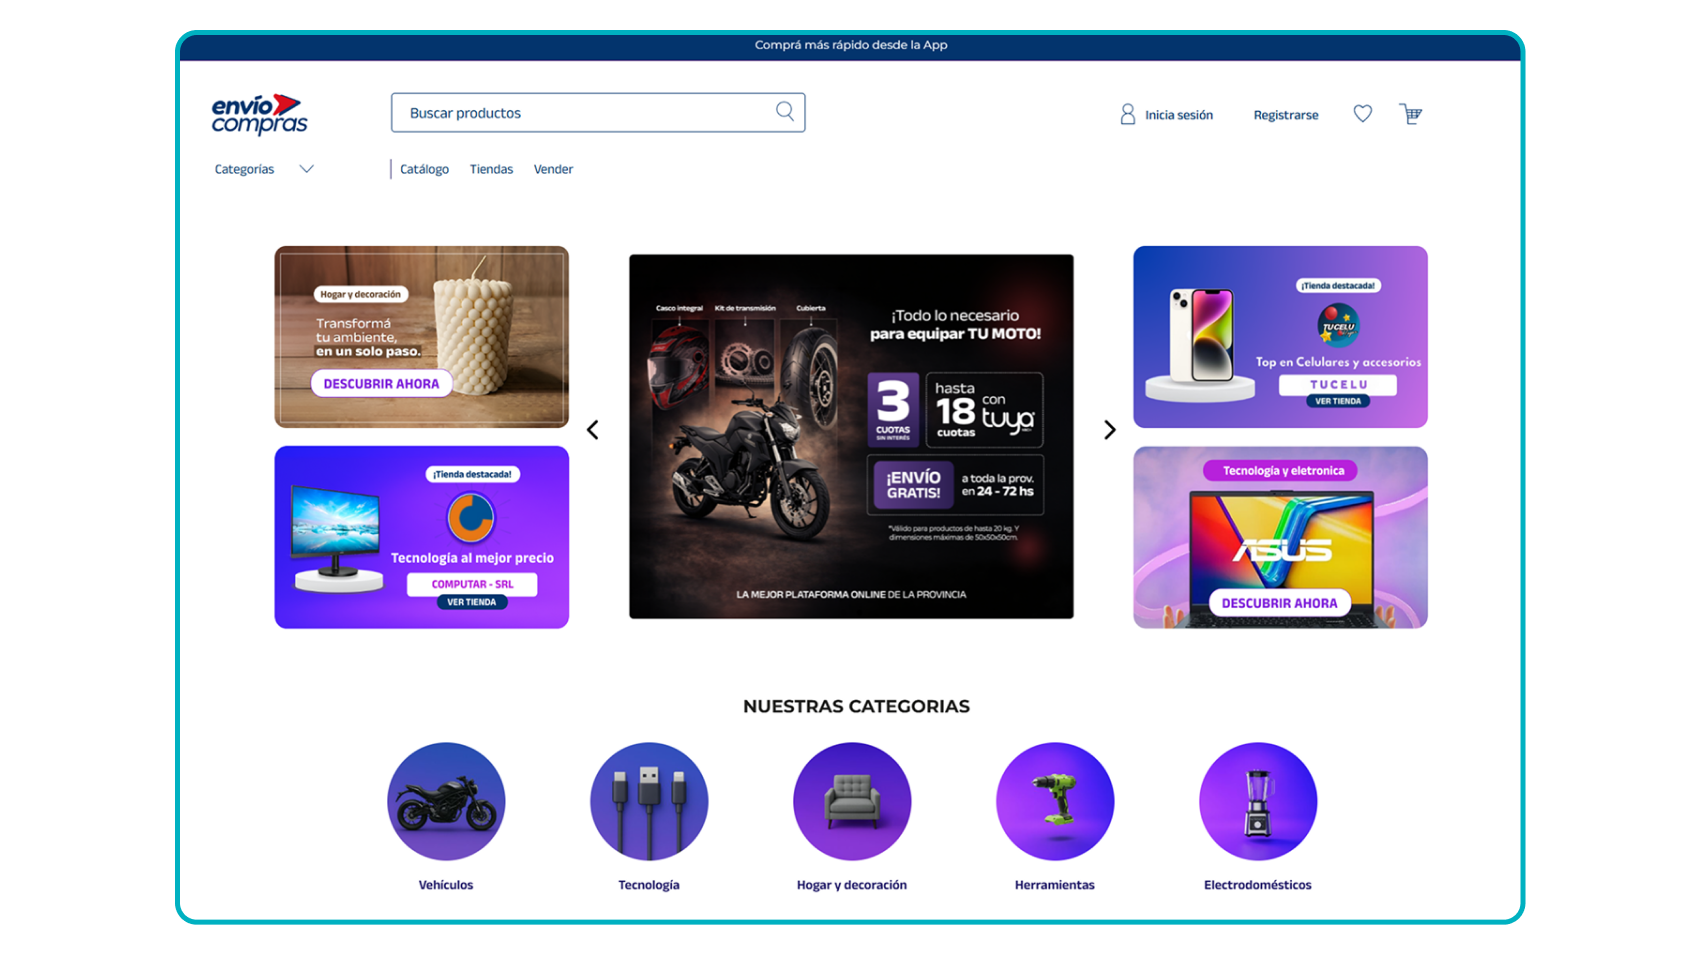Go to Envío Compras logo home
Viewport: 1700px width, 954px height.
point(259,115)
